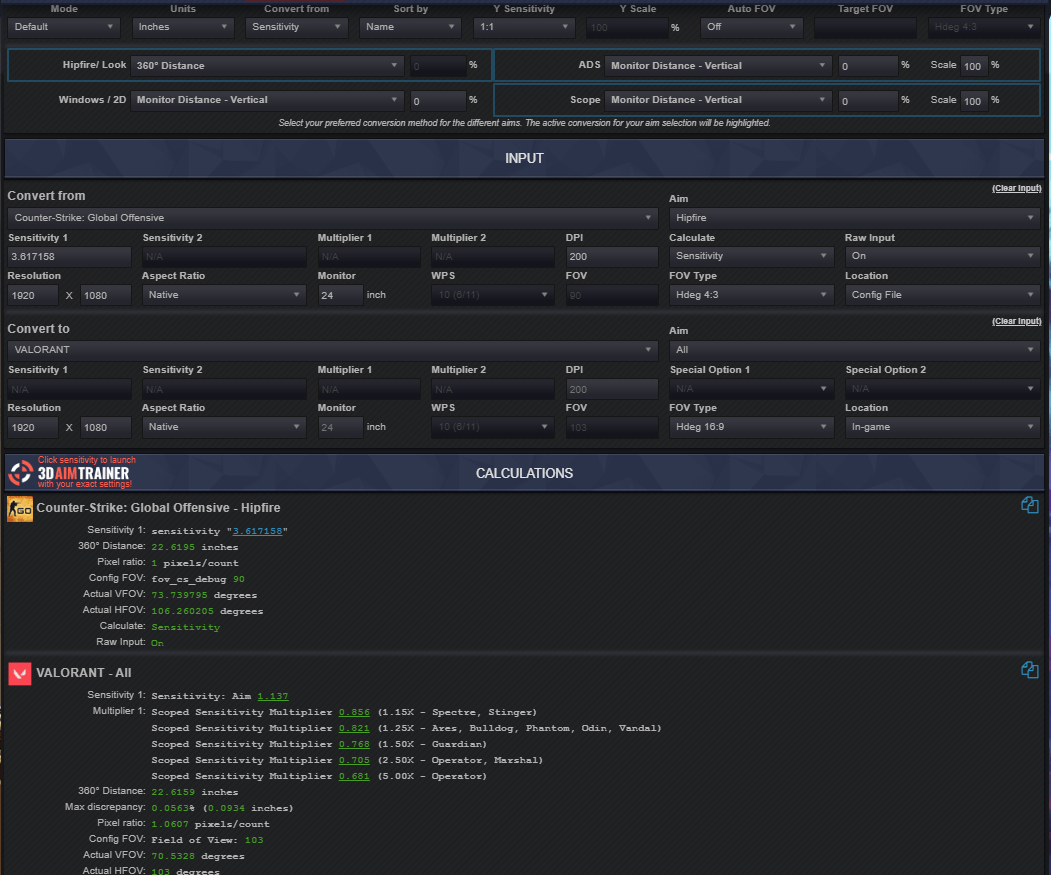Click the Convert from DPI field
This screenshot has height=875, width=1051.
pyautogui.click(x=611, y=257)
